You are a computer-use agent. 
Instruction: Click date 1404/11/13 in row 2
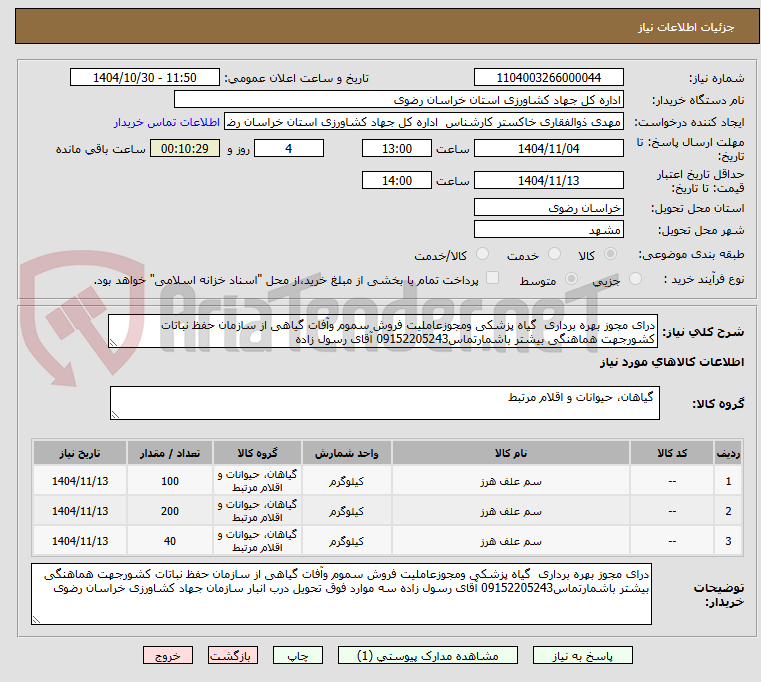tap(80, 512)
